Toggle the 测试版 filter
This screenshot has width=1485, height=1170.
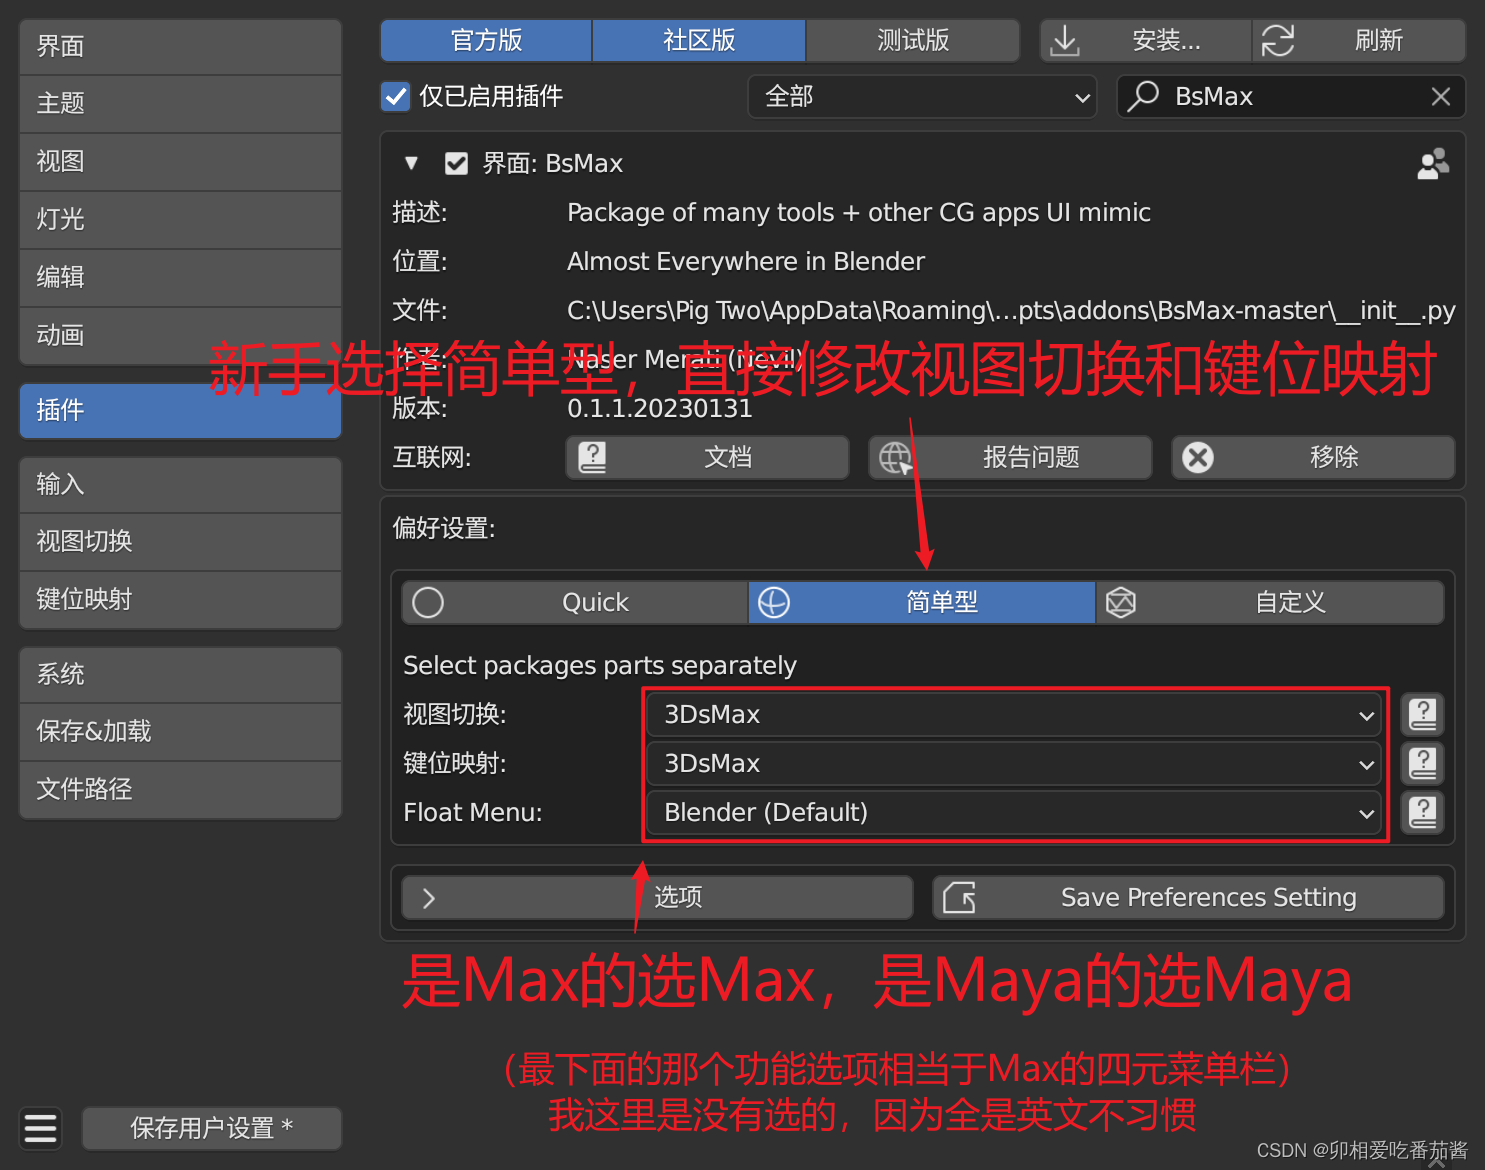[913, 41]
